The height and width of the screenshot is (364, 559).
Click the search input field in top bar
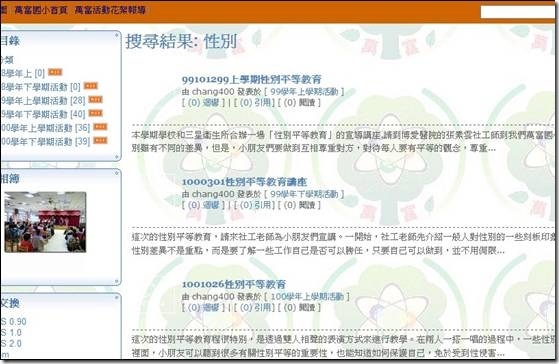pos(519,12)
